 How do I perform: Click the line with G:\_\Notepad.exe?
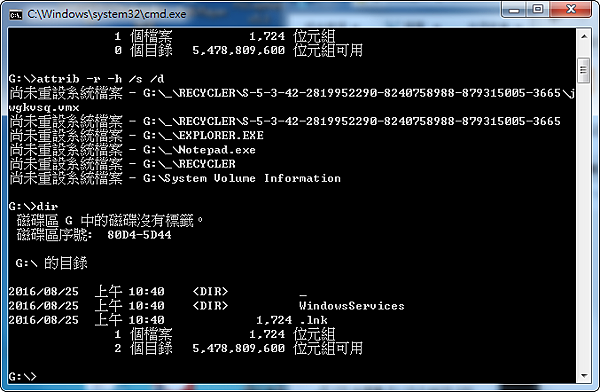pyautogui.click(x=132, y=150)
